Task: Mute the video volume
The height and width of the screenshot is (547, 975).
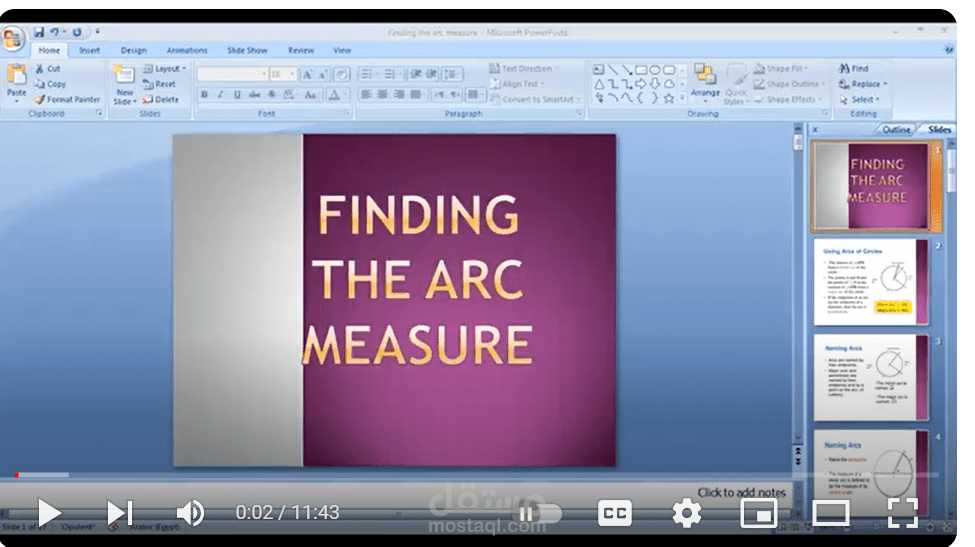Action: [x=190, y=513]
